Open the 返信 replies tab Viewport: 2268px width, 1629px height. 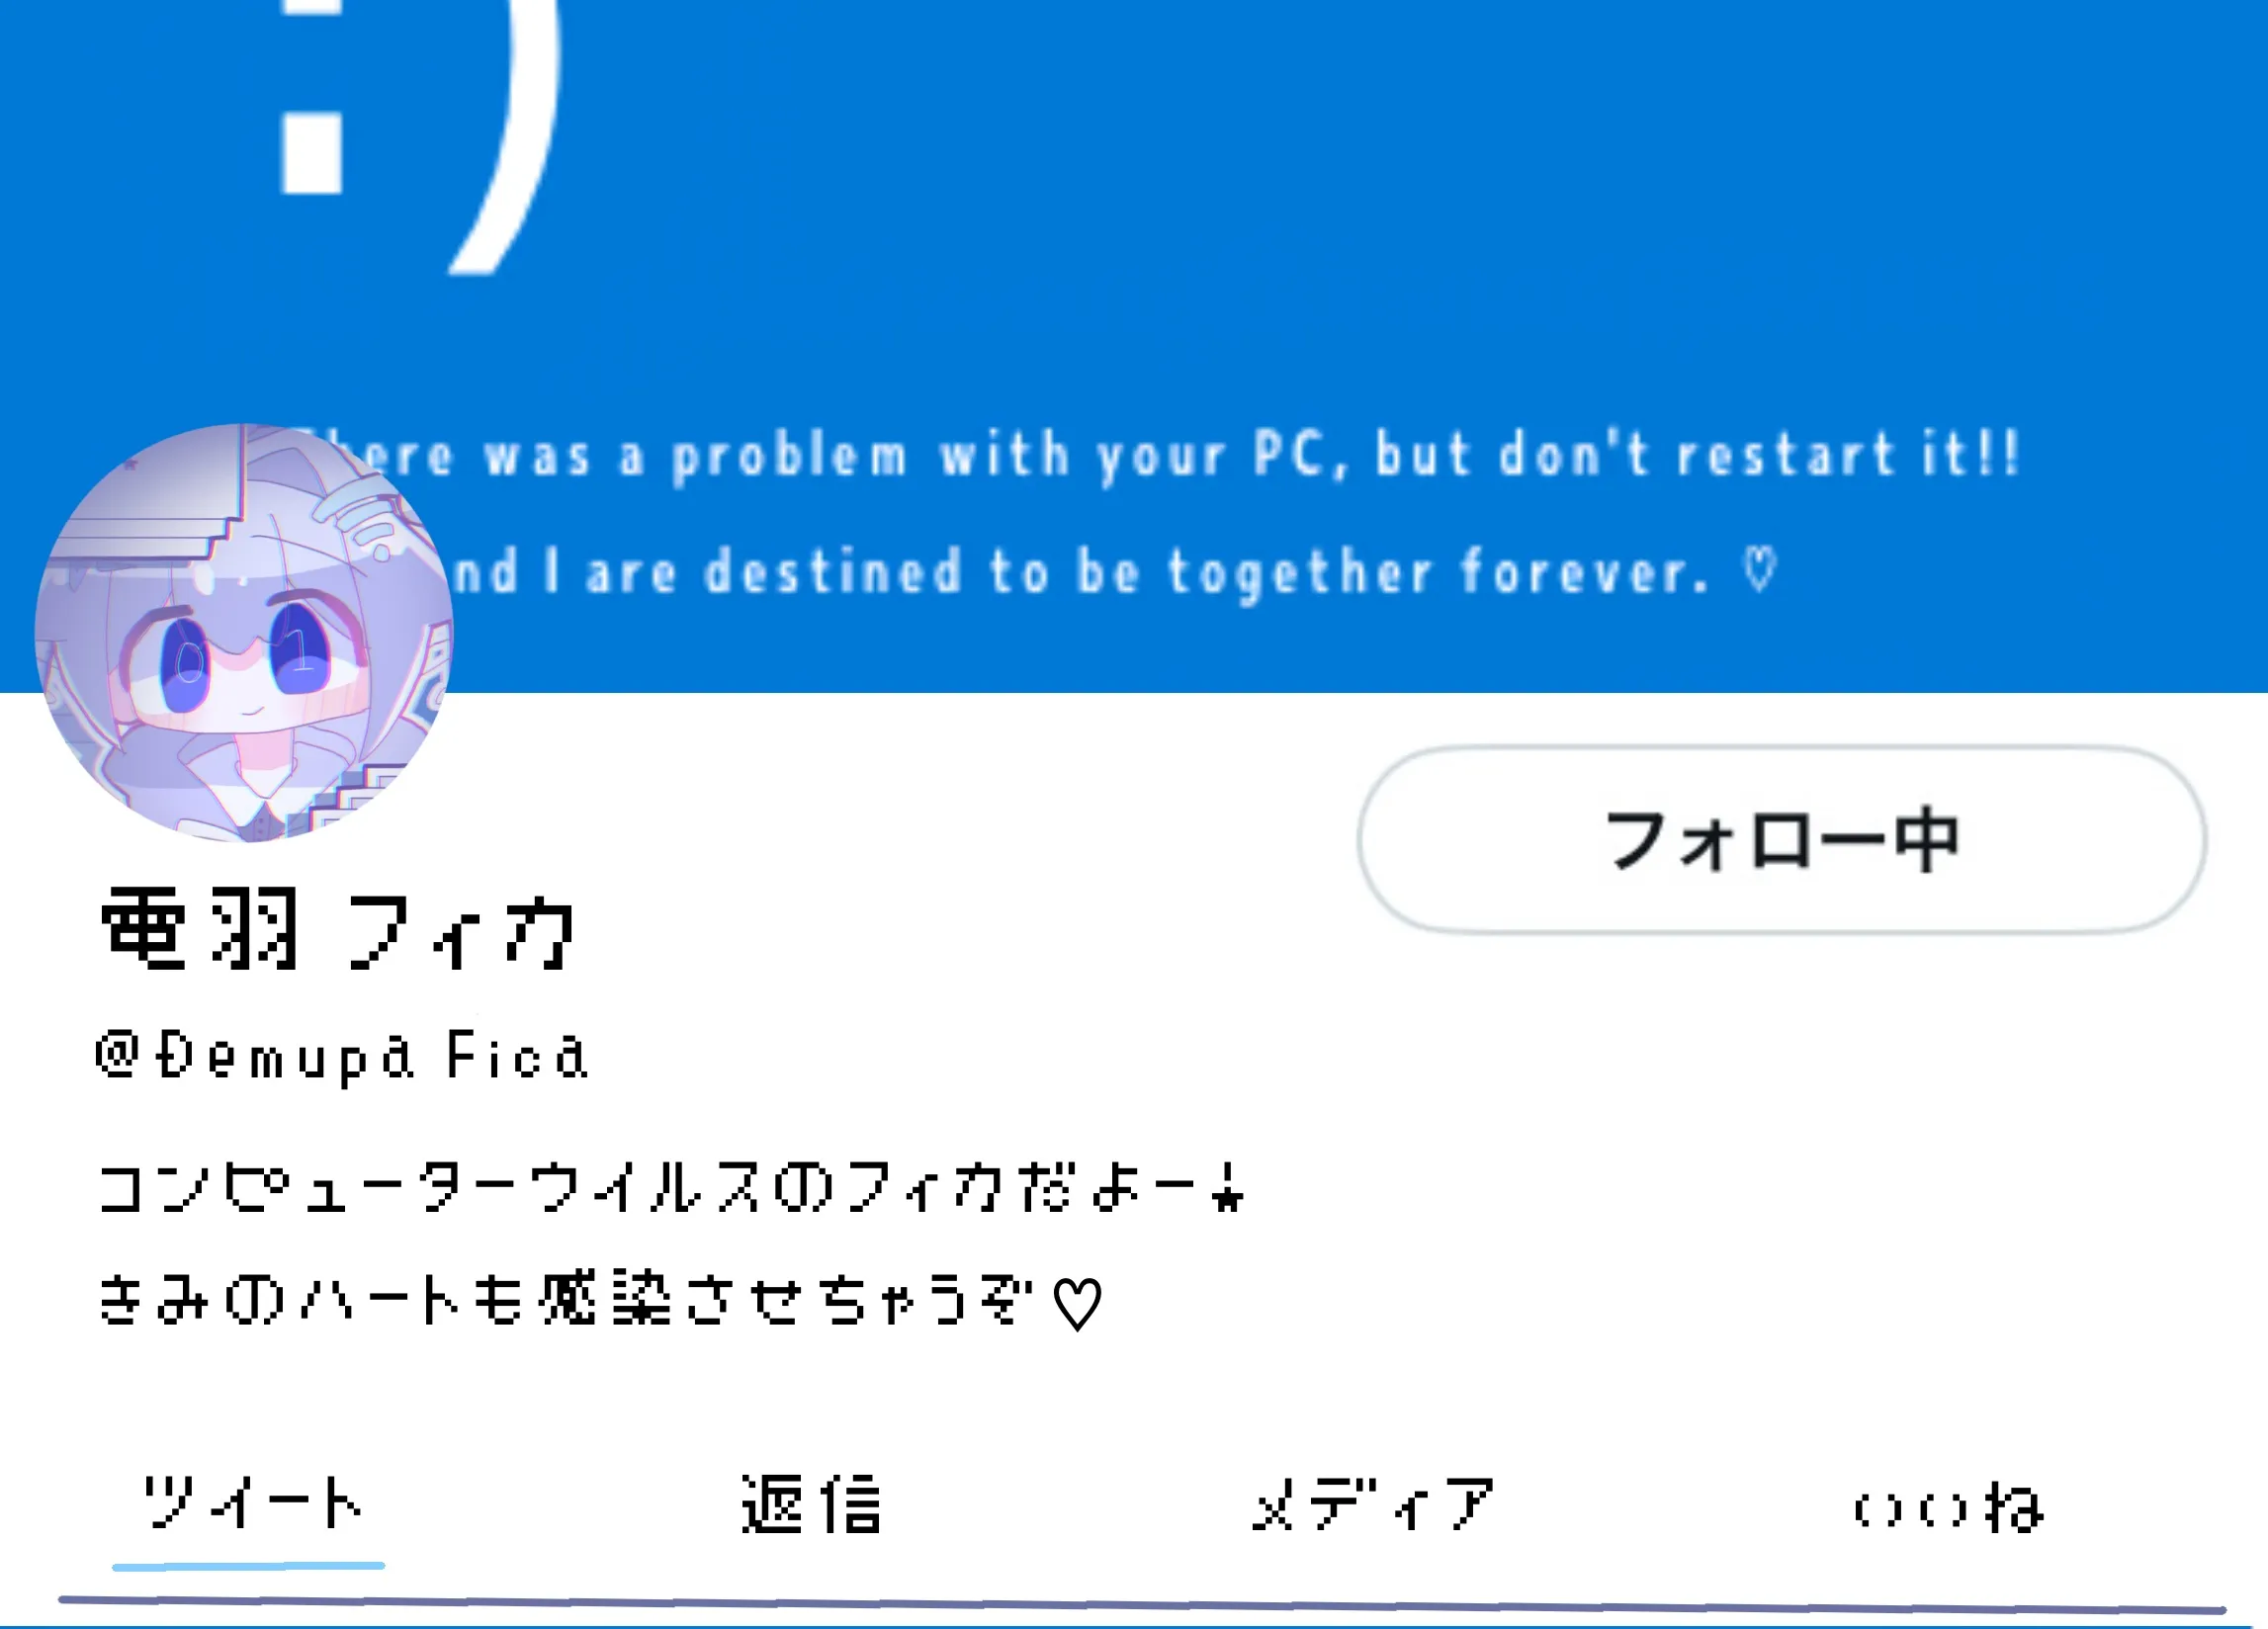[811, 1504]
